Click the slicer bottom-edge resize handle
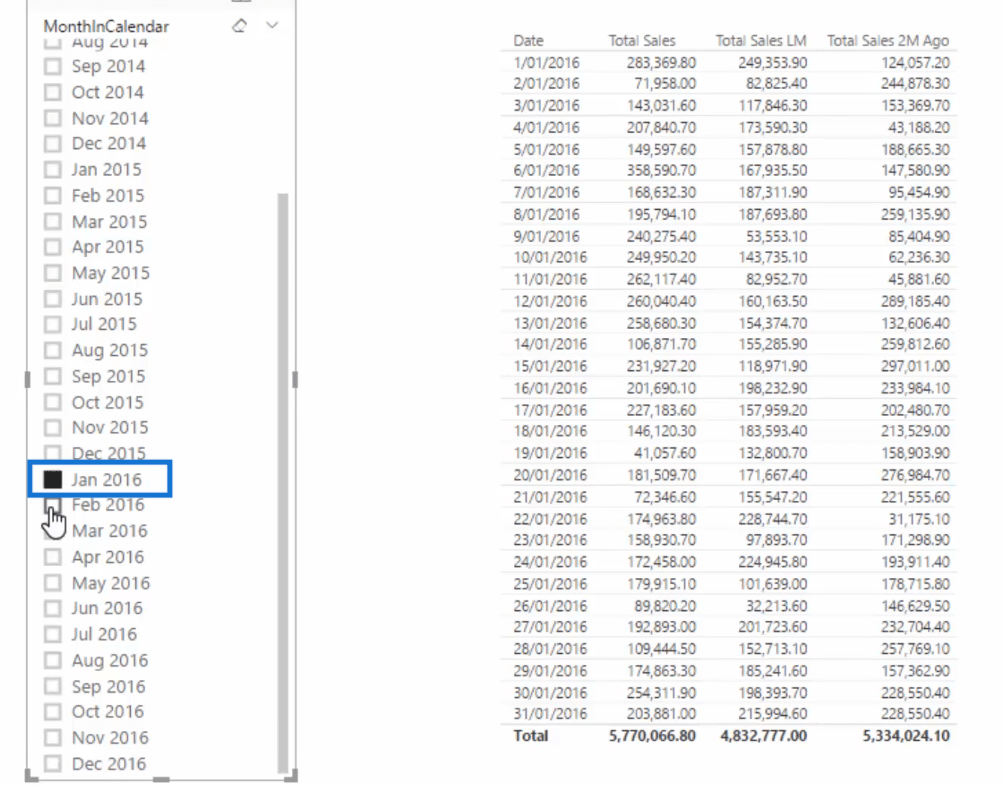The image size is (1002, 785). point(161,779)
